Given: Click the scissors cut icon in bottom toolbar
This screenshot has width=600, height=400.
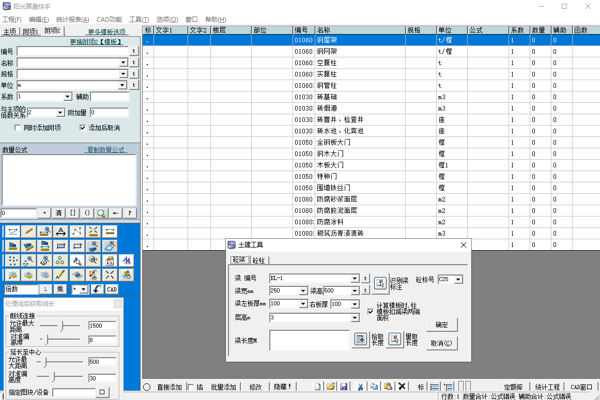Looking at the screenshot, I should pos(360,387).
